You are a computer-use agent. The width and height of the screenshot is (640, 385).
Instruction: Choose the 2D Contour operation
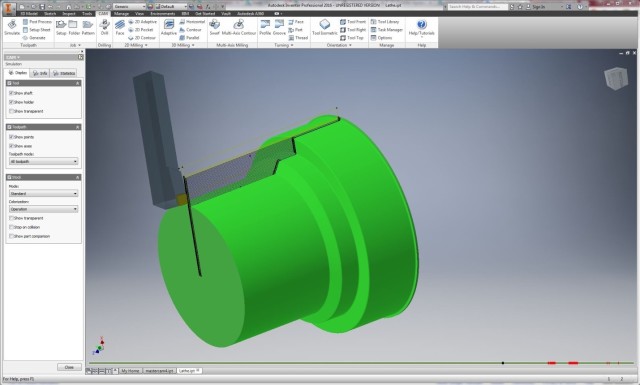tap(142, 38)
